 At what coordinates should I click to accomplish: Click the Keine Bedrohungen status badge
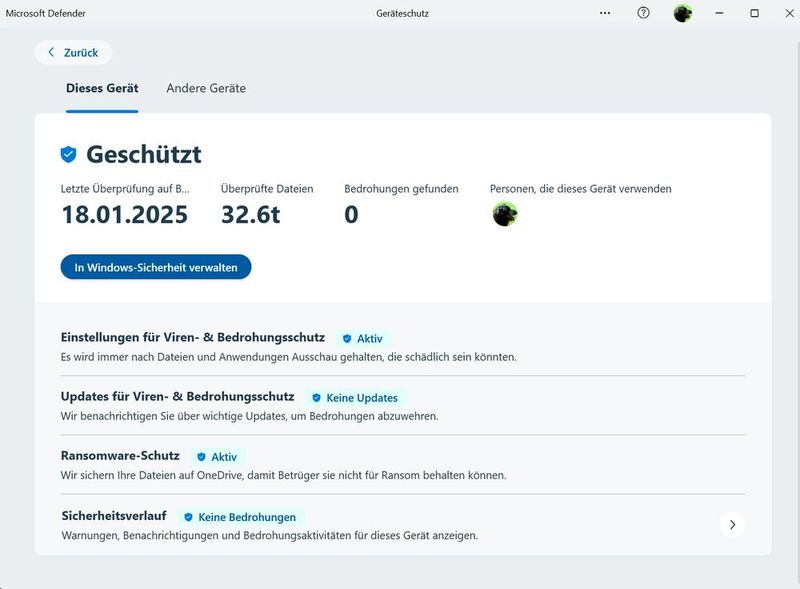[x=240, y=517]
